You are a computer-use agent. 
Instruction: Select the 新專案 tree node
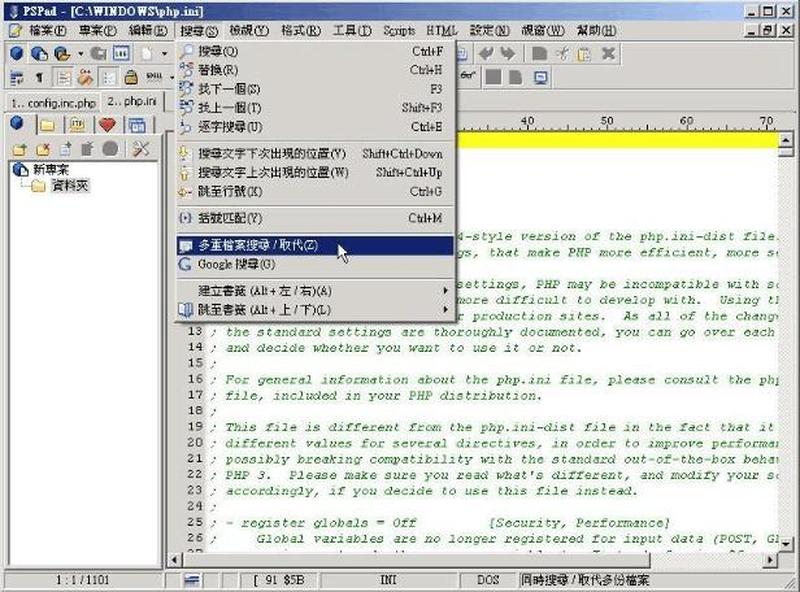[51, 169]
